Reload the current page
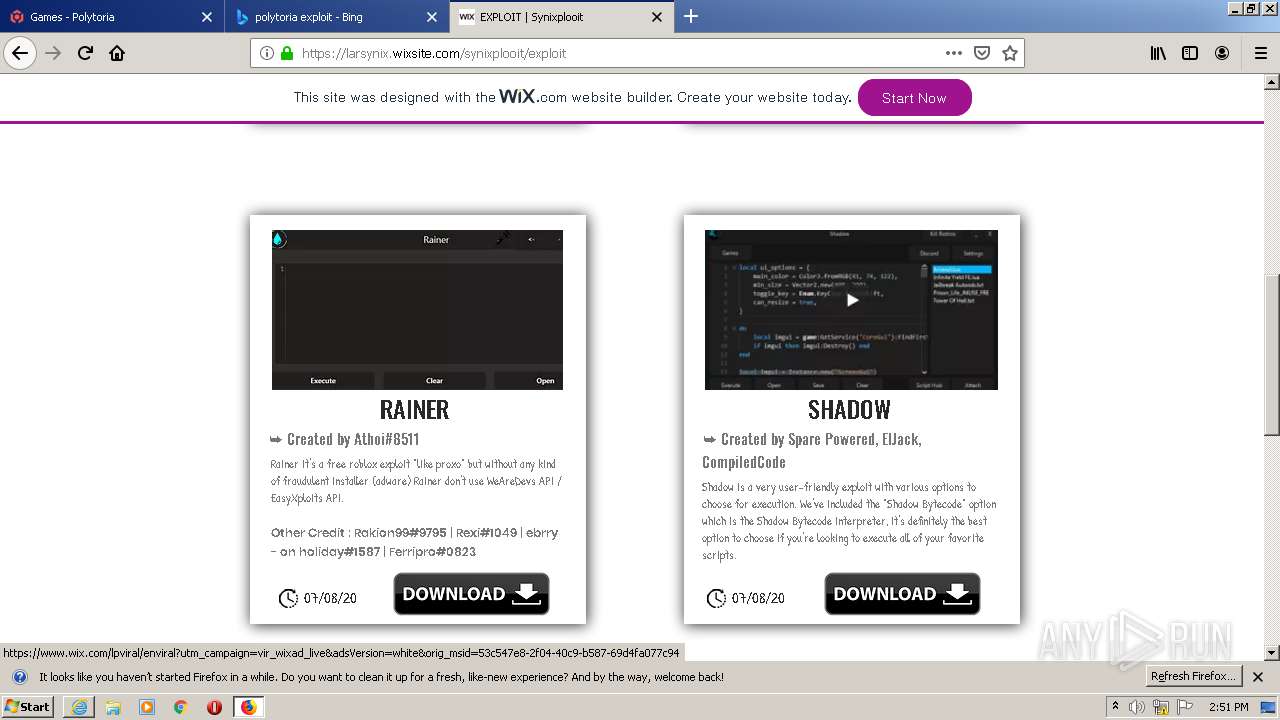The width and height of the screenshot is (1280, 720). pyautogui.click(x=86, y=53)
